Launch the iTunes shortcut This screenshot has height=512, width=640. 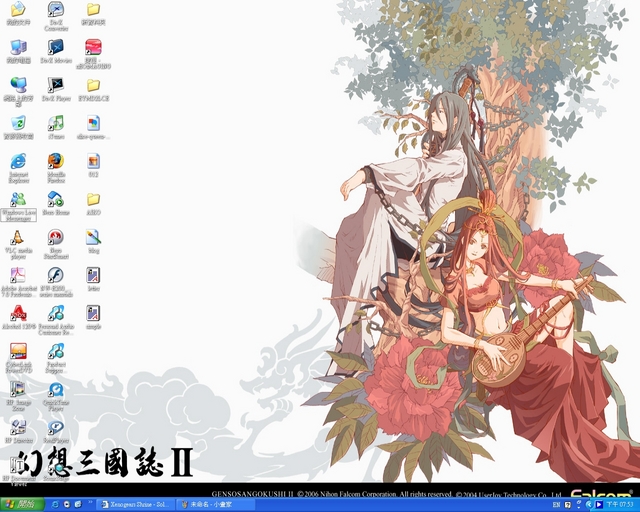[56, 123]
